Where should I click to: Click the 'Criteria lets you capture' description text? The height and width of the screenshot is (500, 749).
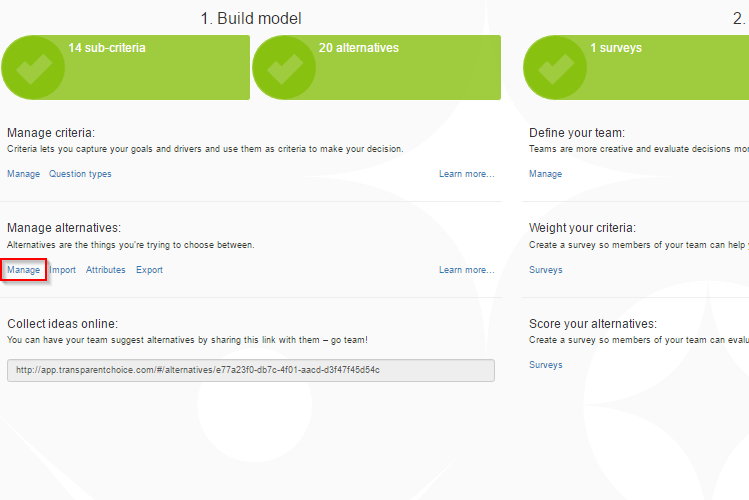205,149
